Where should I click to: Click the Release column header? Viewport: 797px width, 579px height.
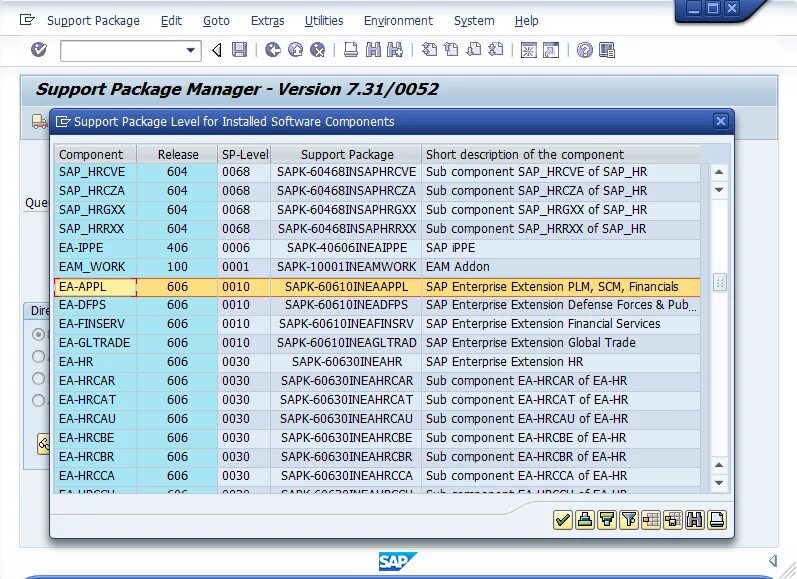click(x=177, y=154)
